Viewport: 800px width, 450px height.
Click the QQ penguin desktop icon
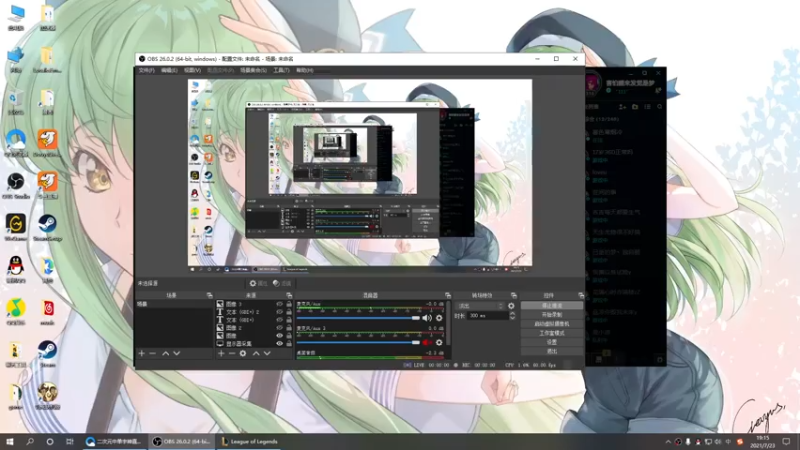[x=16, y=269]
